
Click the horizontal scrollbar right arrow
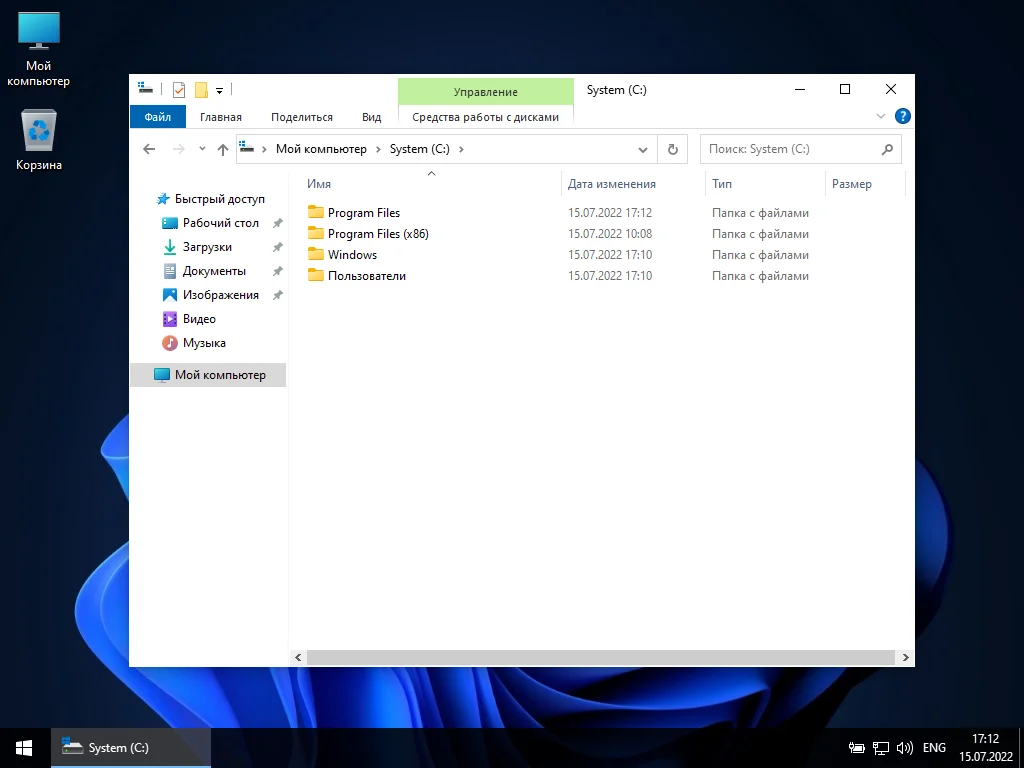[905, 657]
